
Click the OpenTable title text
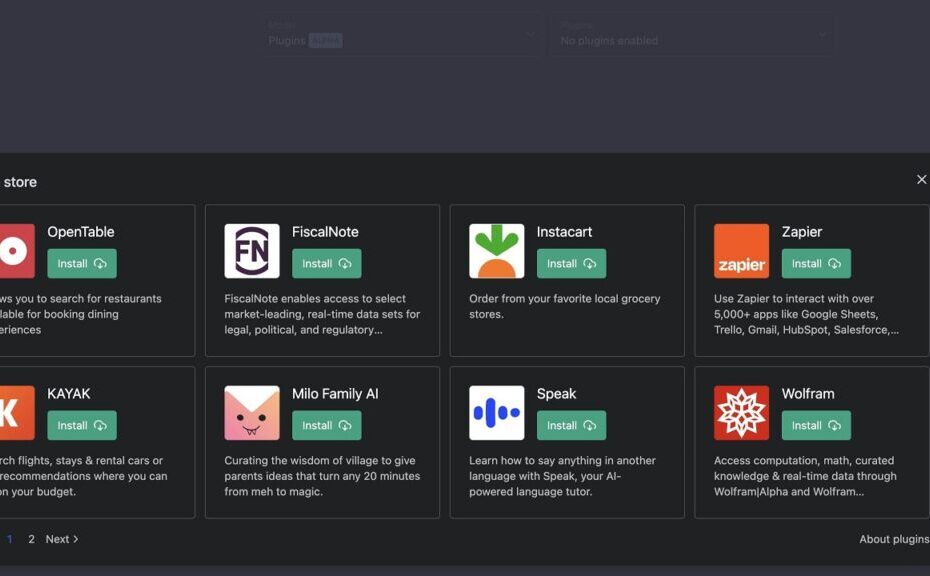click(81, 232)
